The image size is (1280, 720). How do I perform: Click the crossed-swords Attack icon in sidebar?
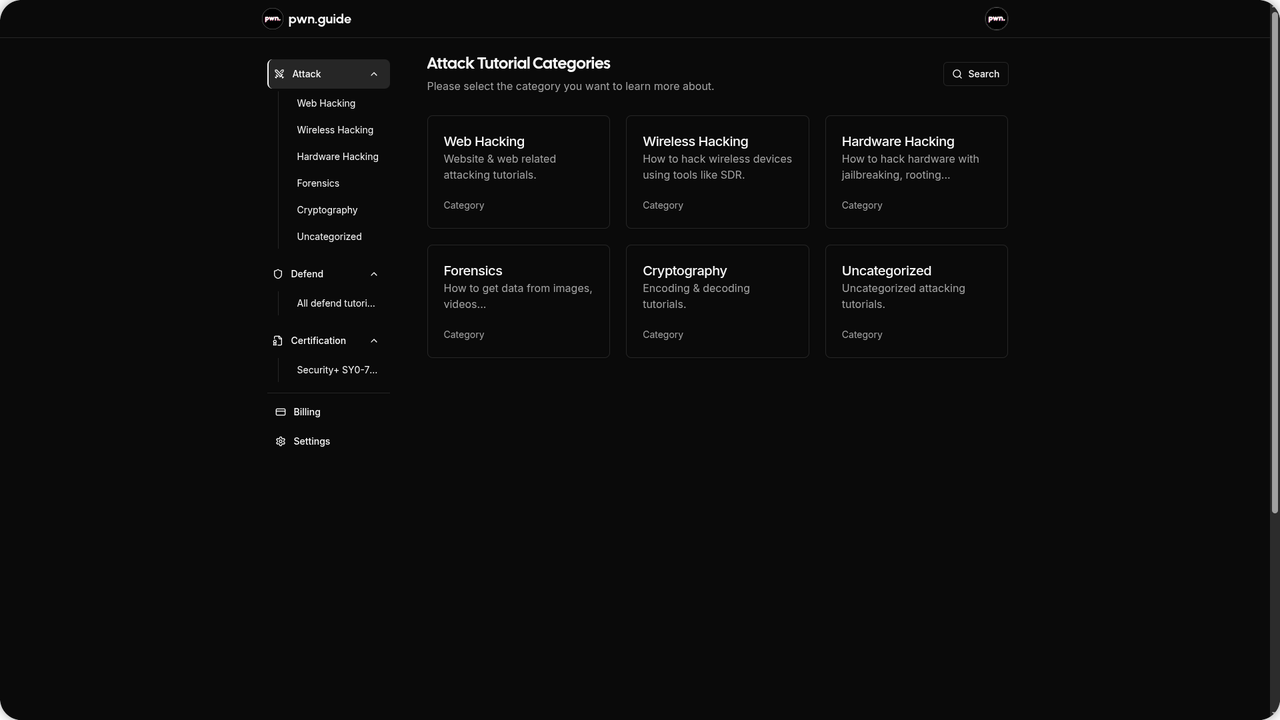tap(280, 73)
